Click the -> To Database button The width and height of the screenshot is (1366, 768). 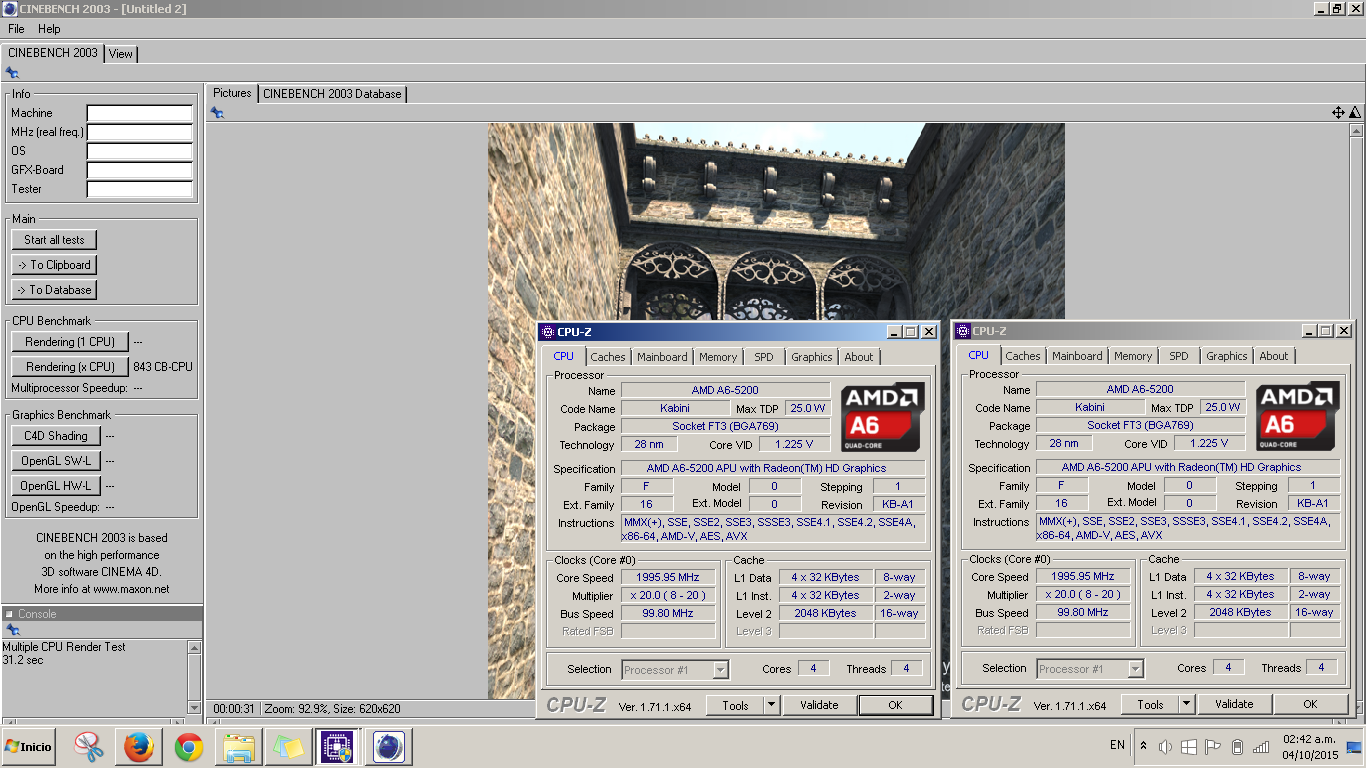(x=54, y=290)
